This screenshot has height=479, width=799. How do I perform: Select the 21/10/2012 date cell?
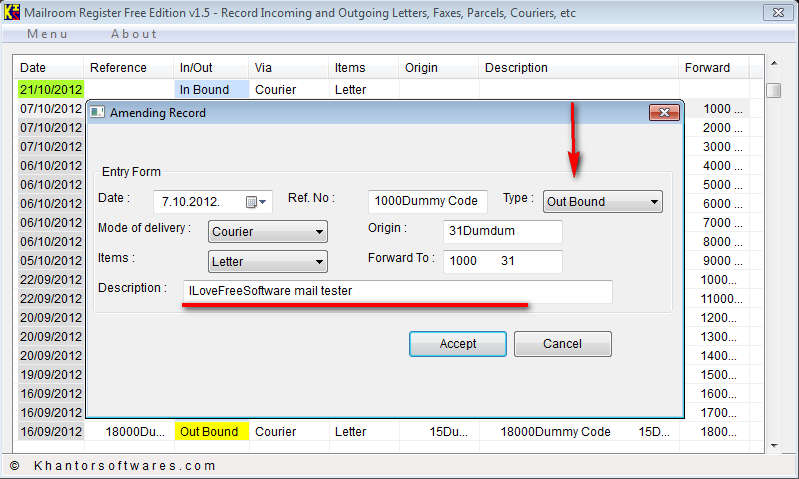[x=50, y=90]
